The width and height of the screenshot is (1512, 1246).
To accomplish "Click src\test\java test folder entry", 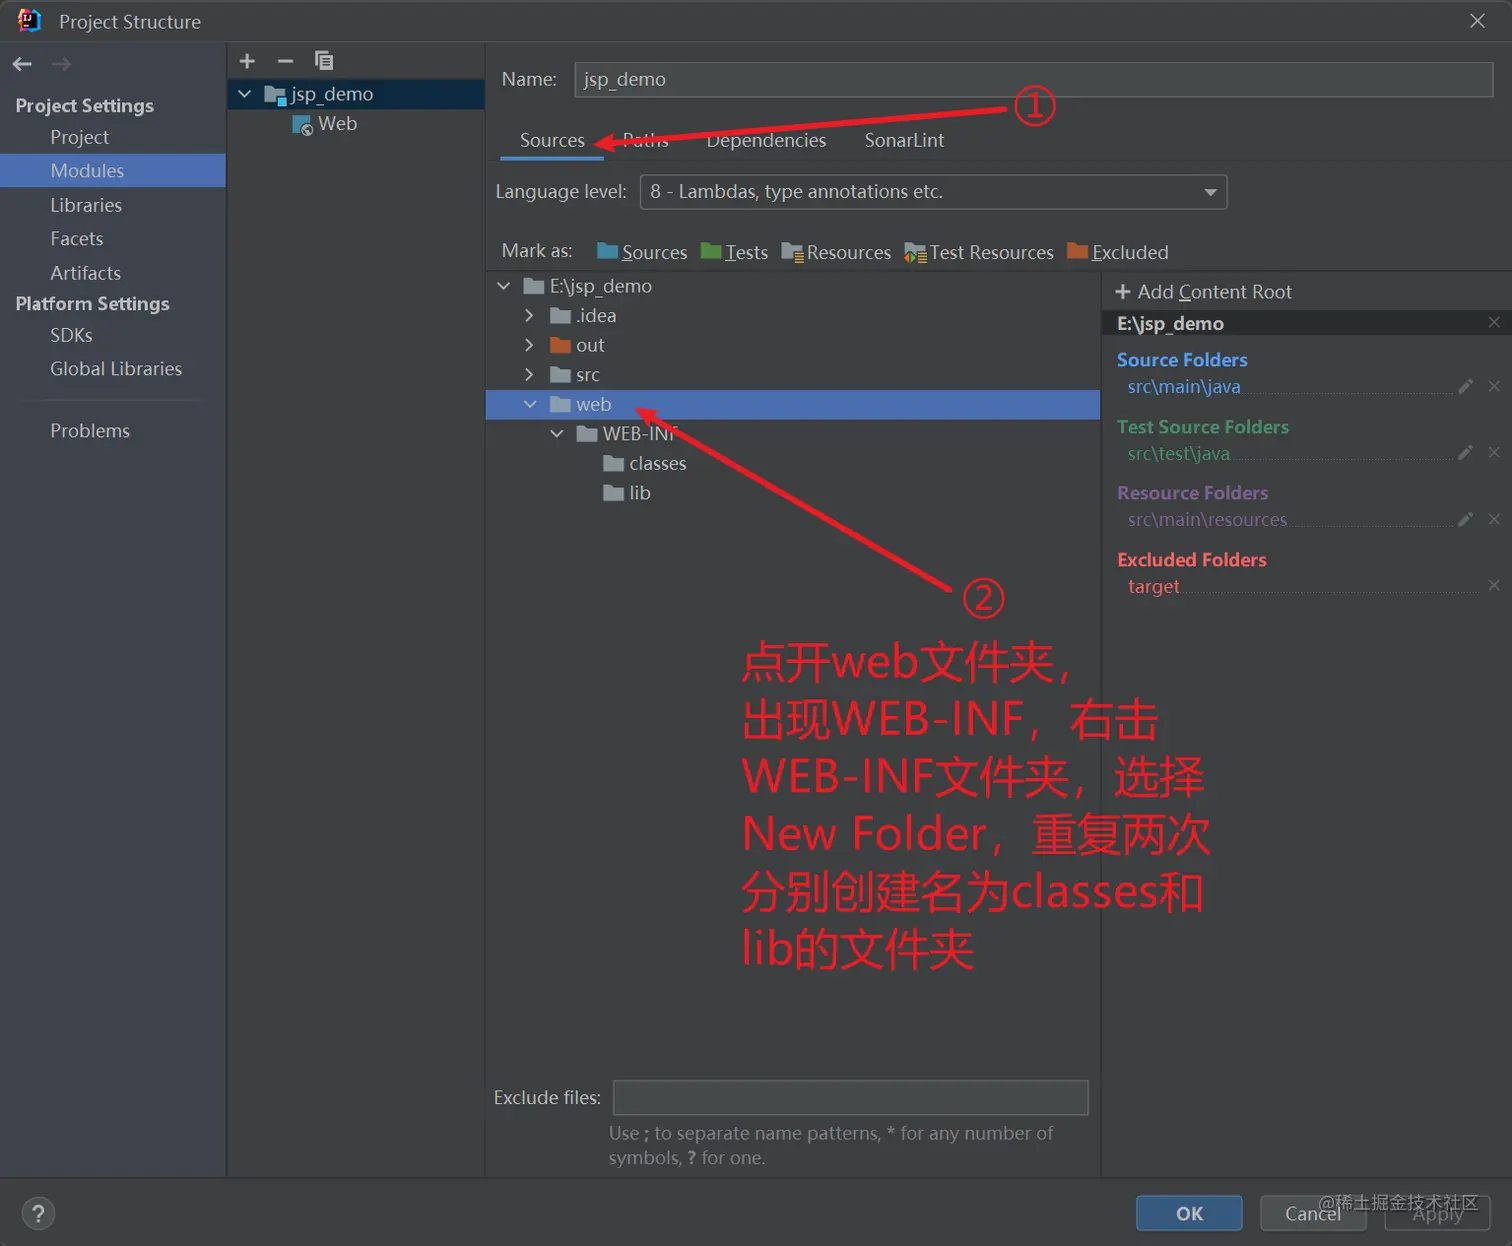I will (x=1179, y=454).
